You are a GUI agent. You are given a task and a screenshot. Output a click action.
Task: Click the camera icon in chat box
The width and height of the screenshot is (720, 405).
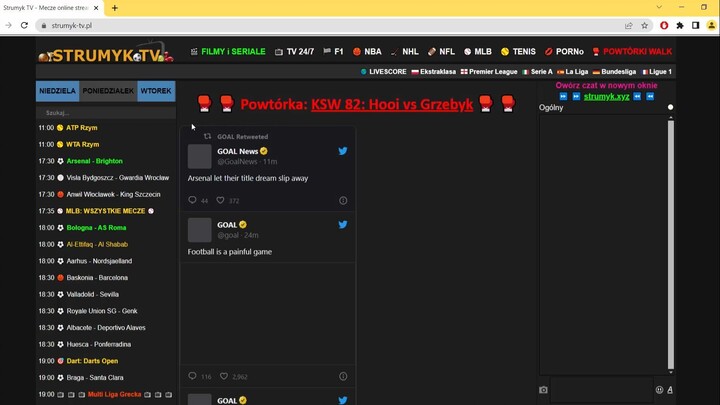pyautogui.click(x=543, y=390)
